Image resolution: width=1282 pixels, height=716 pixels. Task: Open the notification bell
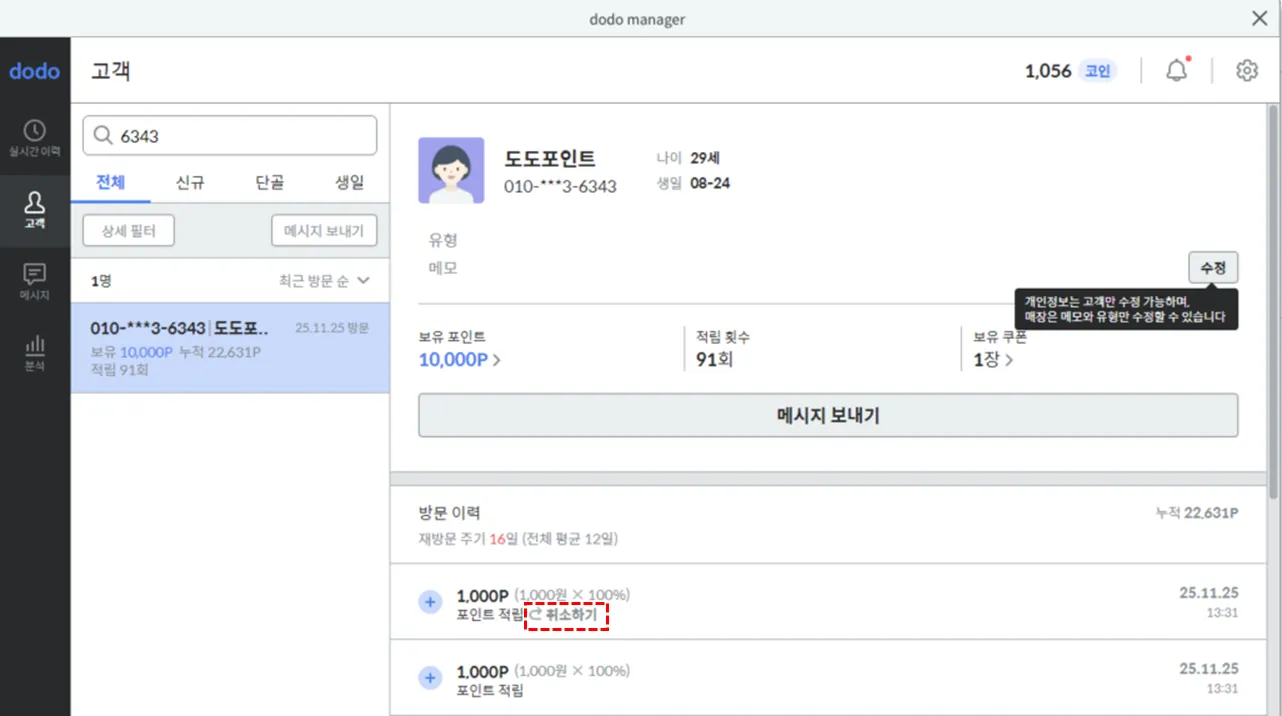pos(1177,71)
